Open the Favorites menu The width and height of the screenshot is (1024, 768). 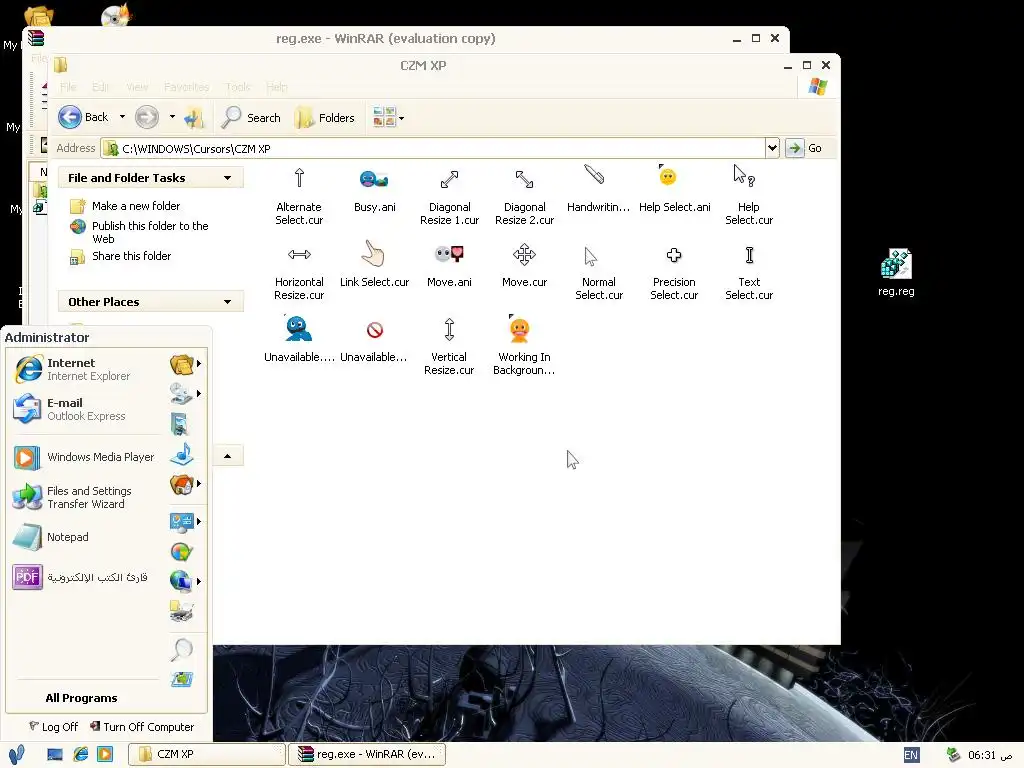(186, 87)
